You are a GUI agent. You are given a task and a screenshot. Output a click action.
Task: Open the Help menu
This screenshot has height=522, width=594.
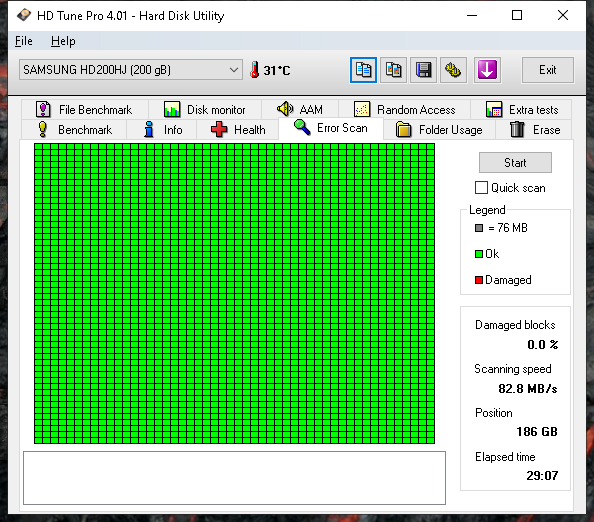(x=63, y=41)
